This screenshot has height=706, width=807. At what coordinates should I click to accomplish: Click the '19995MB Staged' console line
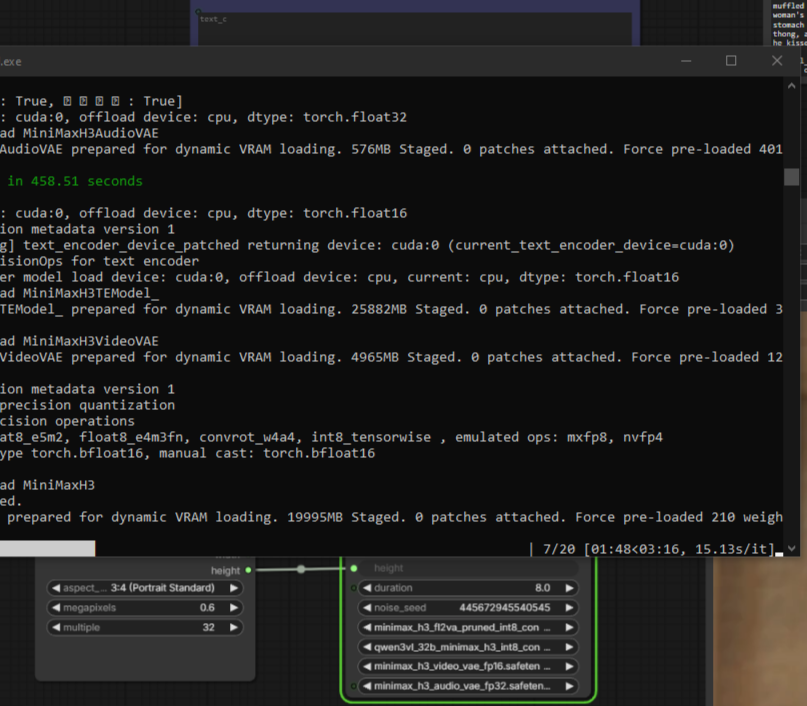[x=391, y=517]
